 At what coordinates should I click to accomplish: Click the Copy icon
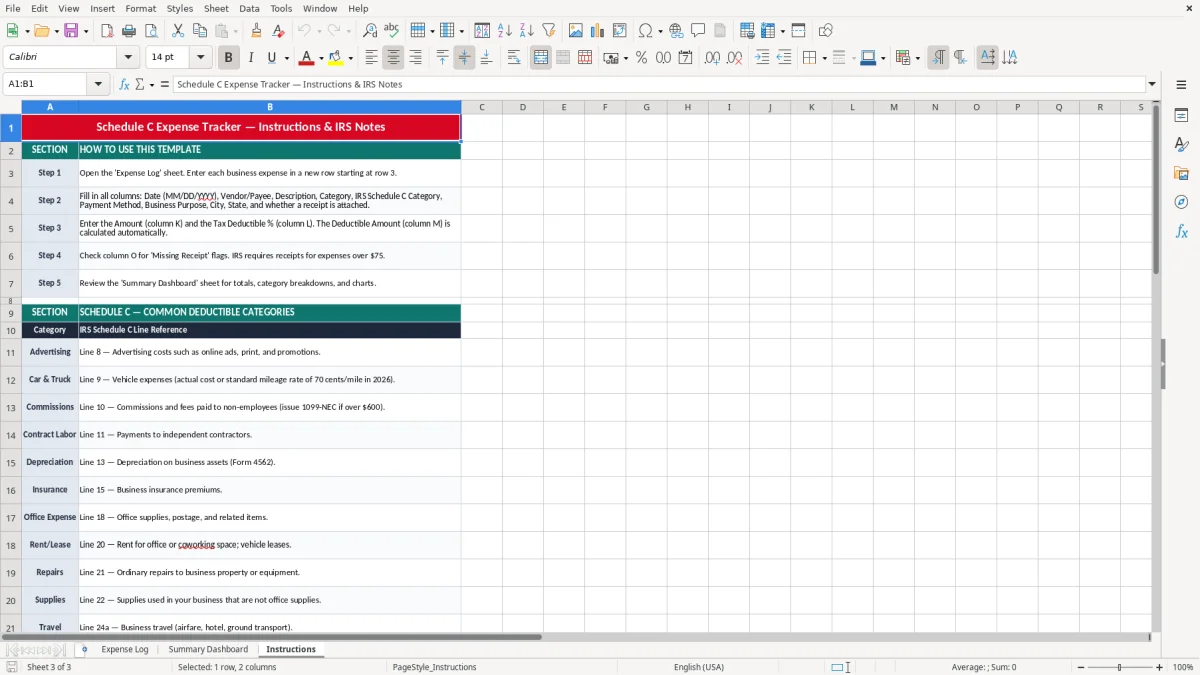(x=199, y=31)
